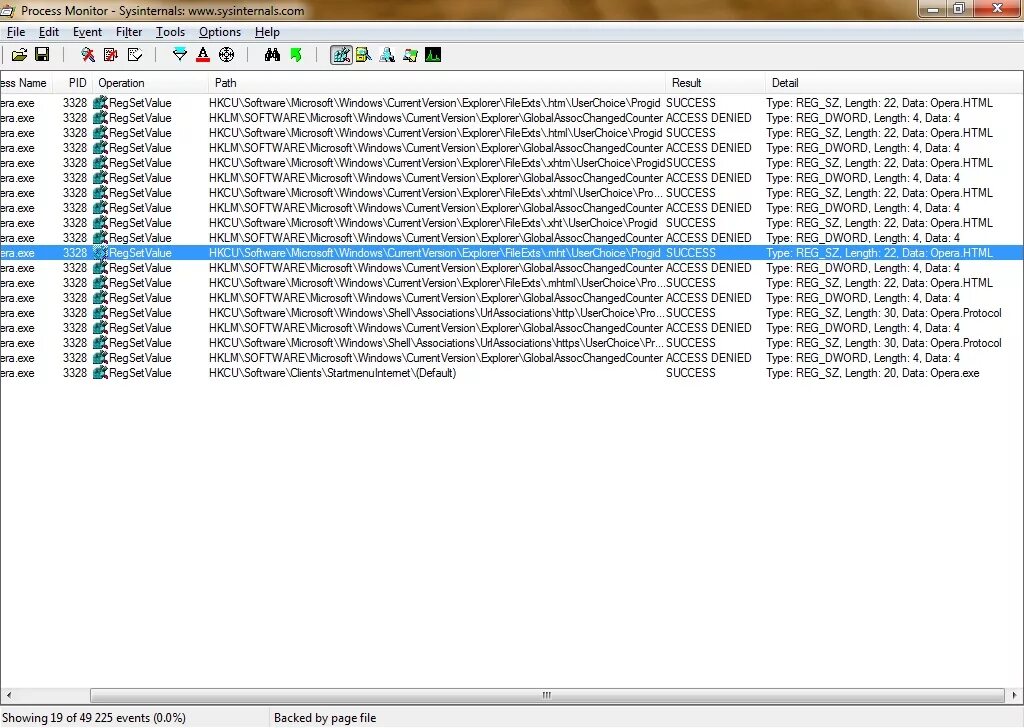Select the row with .xhtm\UserChoice\Progid path
1024x728 pixels.
coord(512,163)
